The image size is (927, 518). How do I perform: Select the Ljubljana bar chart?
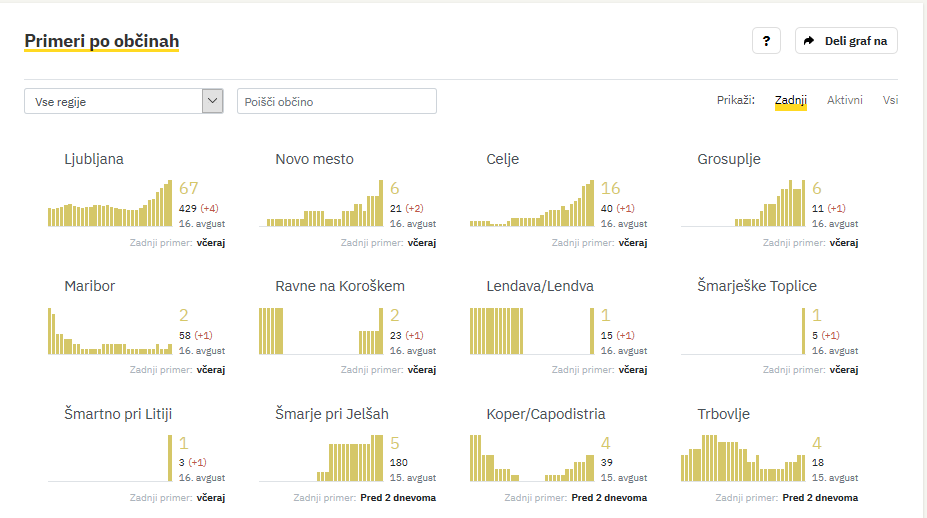[x=110, y=203]
